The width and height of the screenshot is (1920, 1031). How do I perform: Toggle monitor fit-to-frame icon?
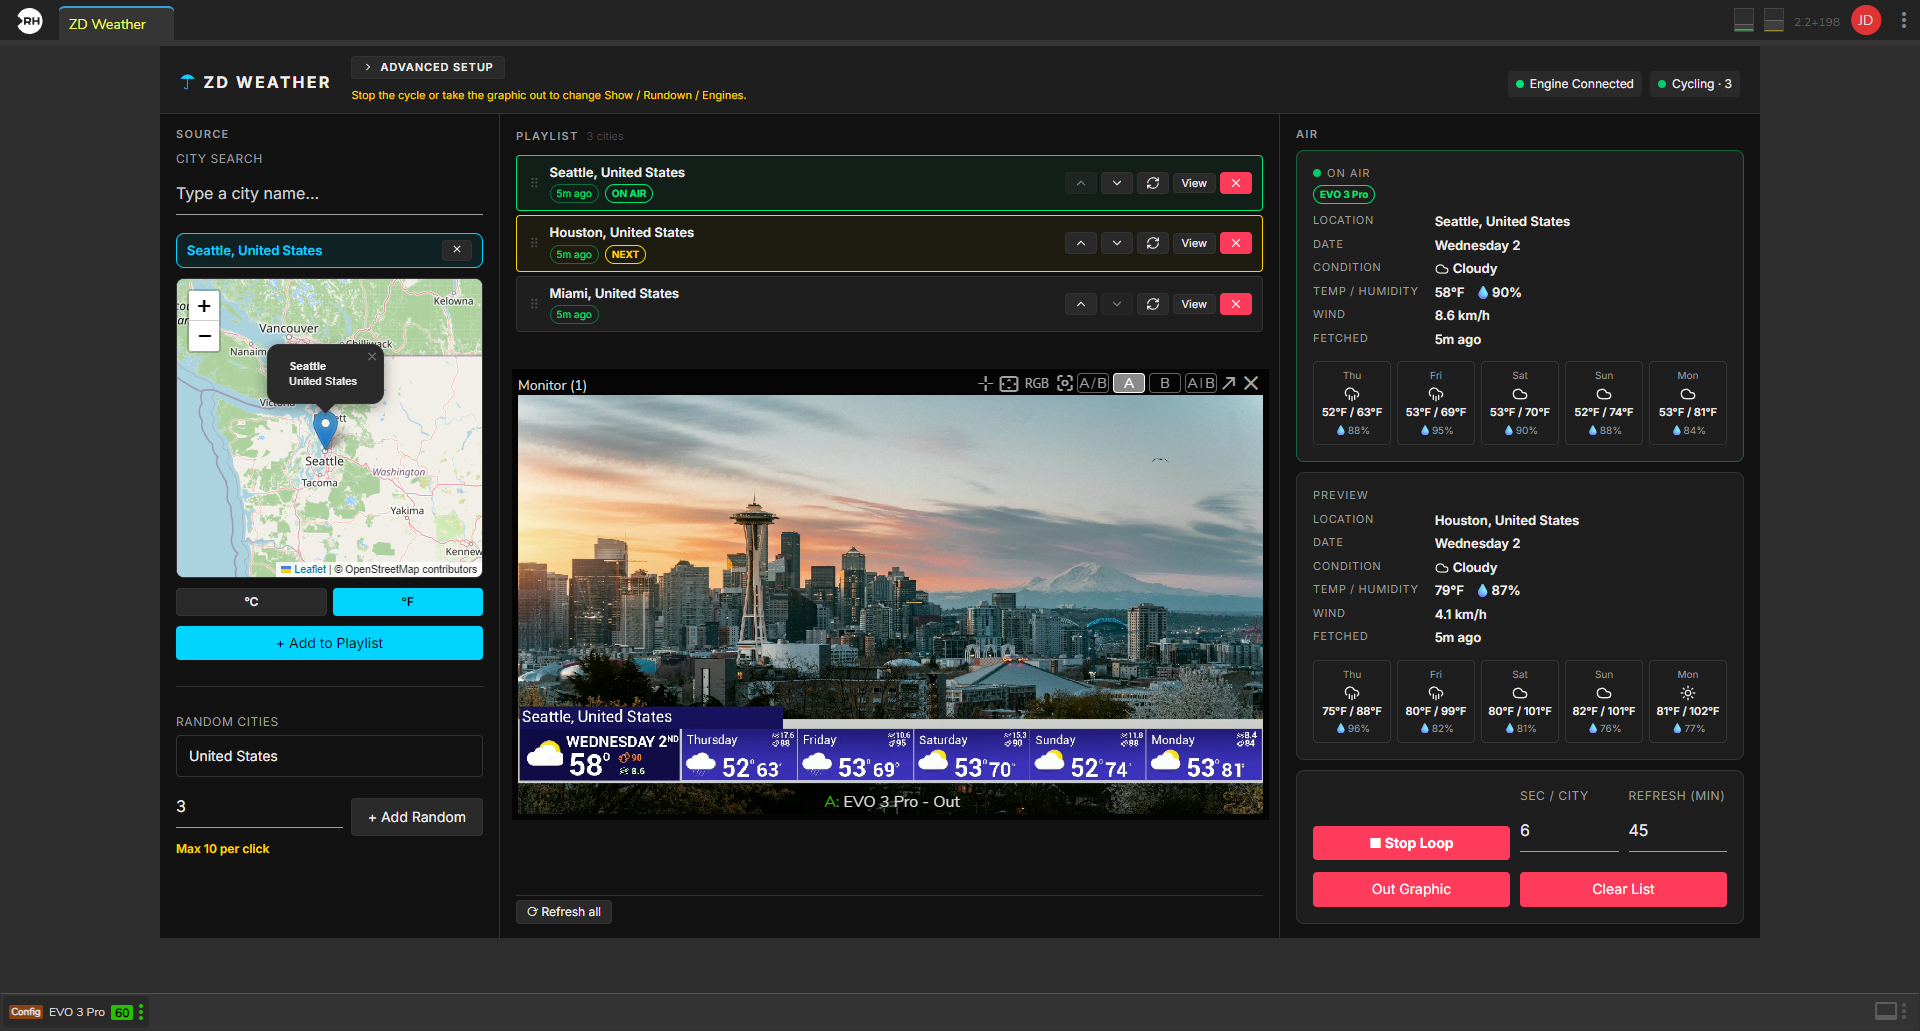(1009, 383)
